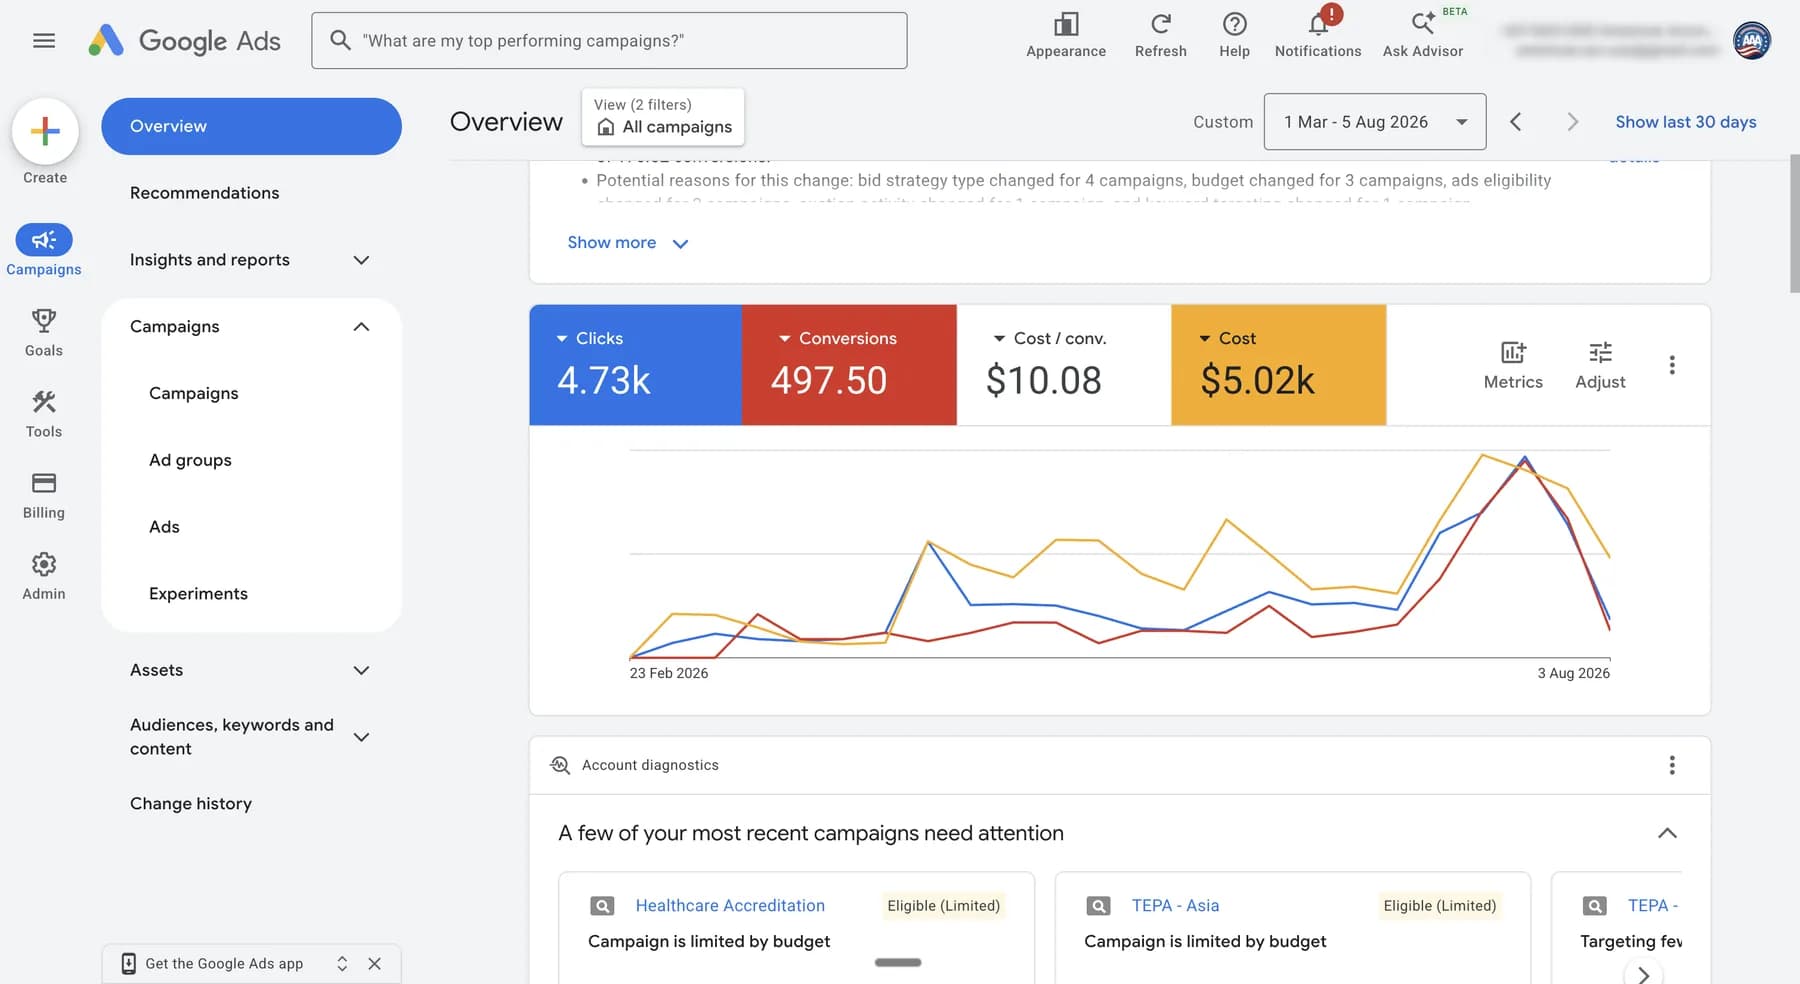Image resolution: width=1800 pixels, height=984 pixels.
Task: Expand the Get the Google Ads app banner
Action: pos(342,964)
